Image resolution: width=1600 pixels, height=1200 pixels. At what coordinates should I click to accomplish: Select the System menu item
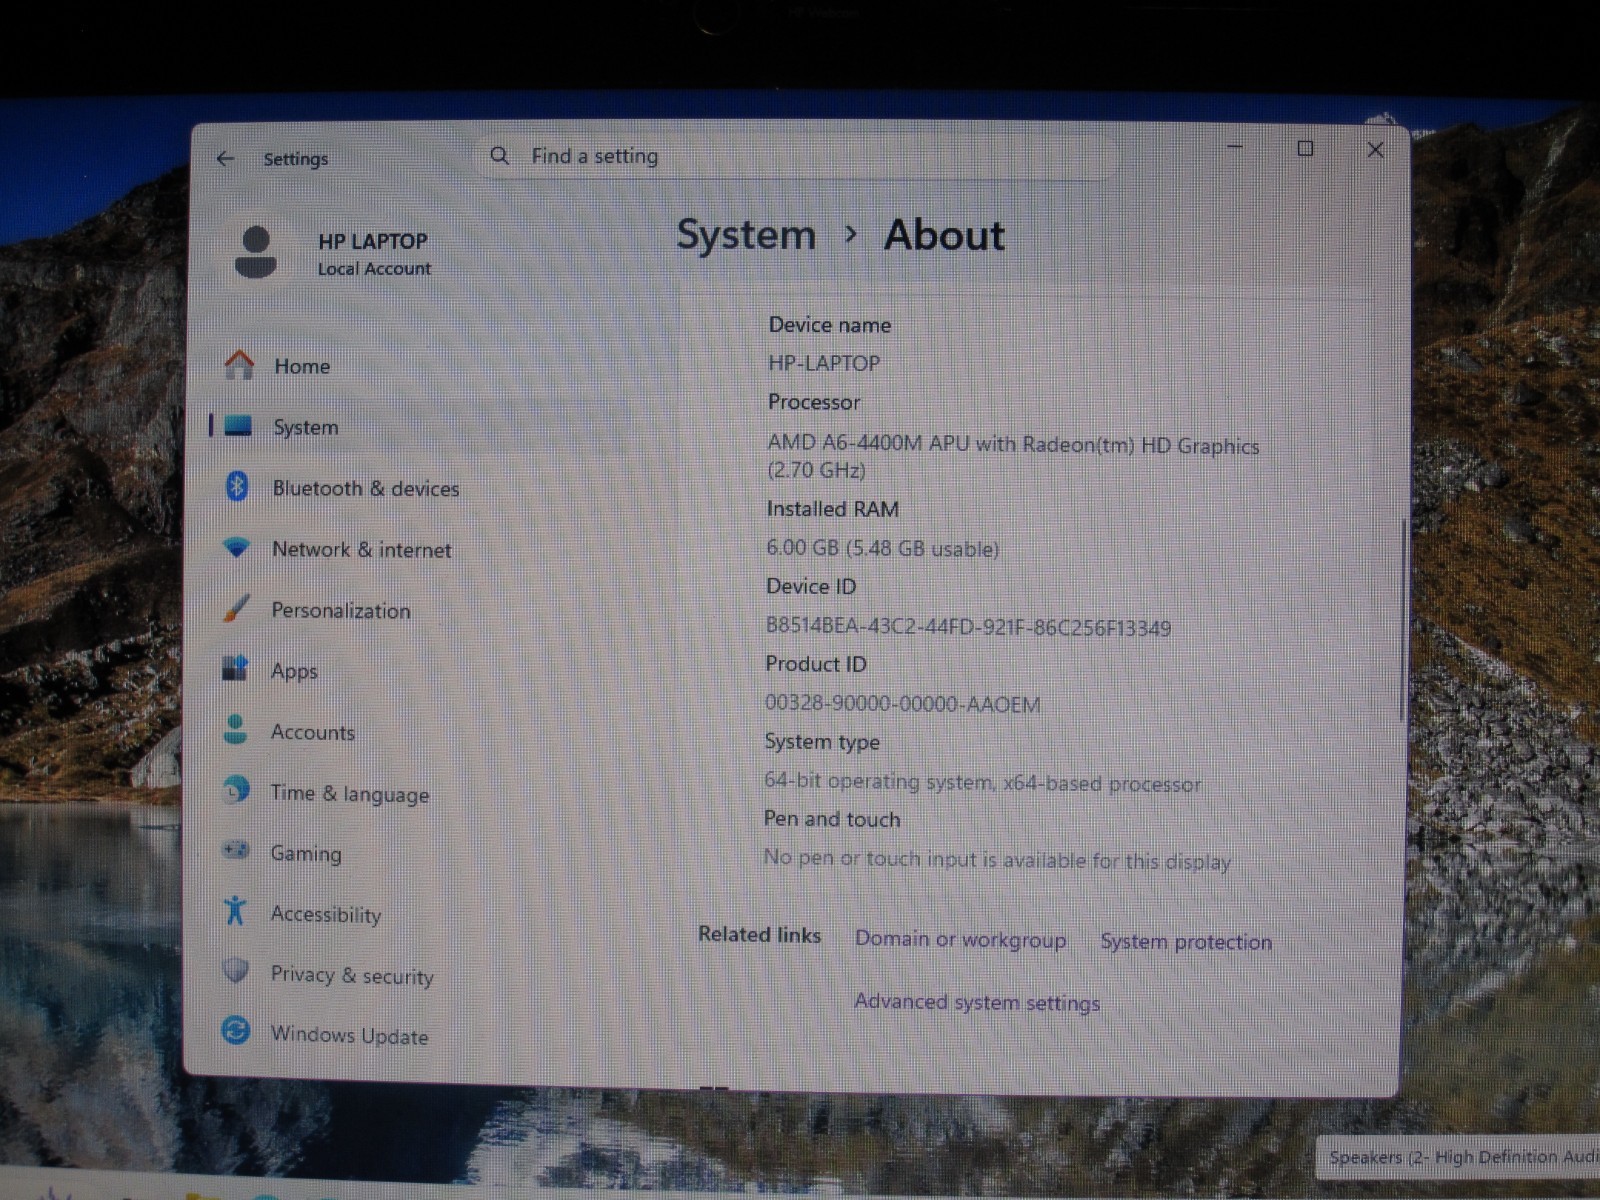(x=306, y=428)
